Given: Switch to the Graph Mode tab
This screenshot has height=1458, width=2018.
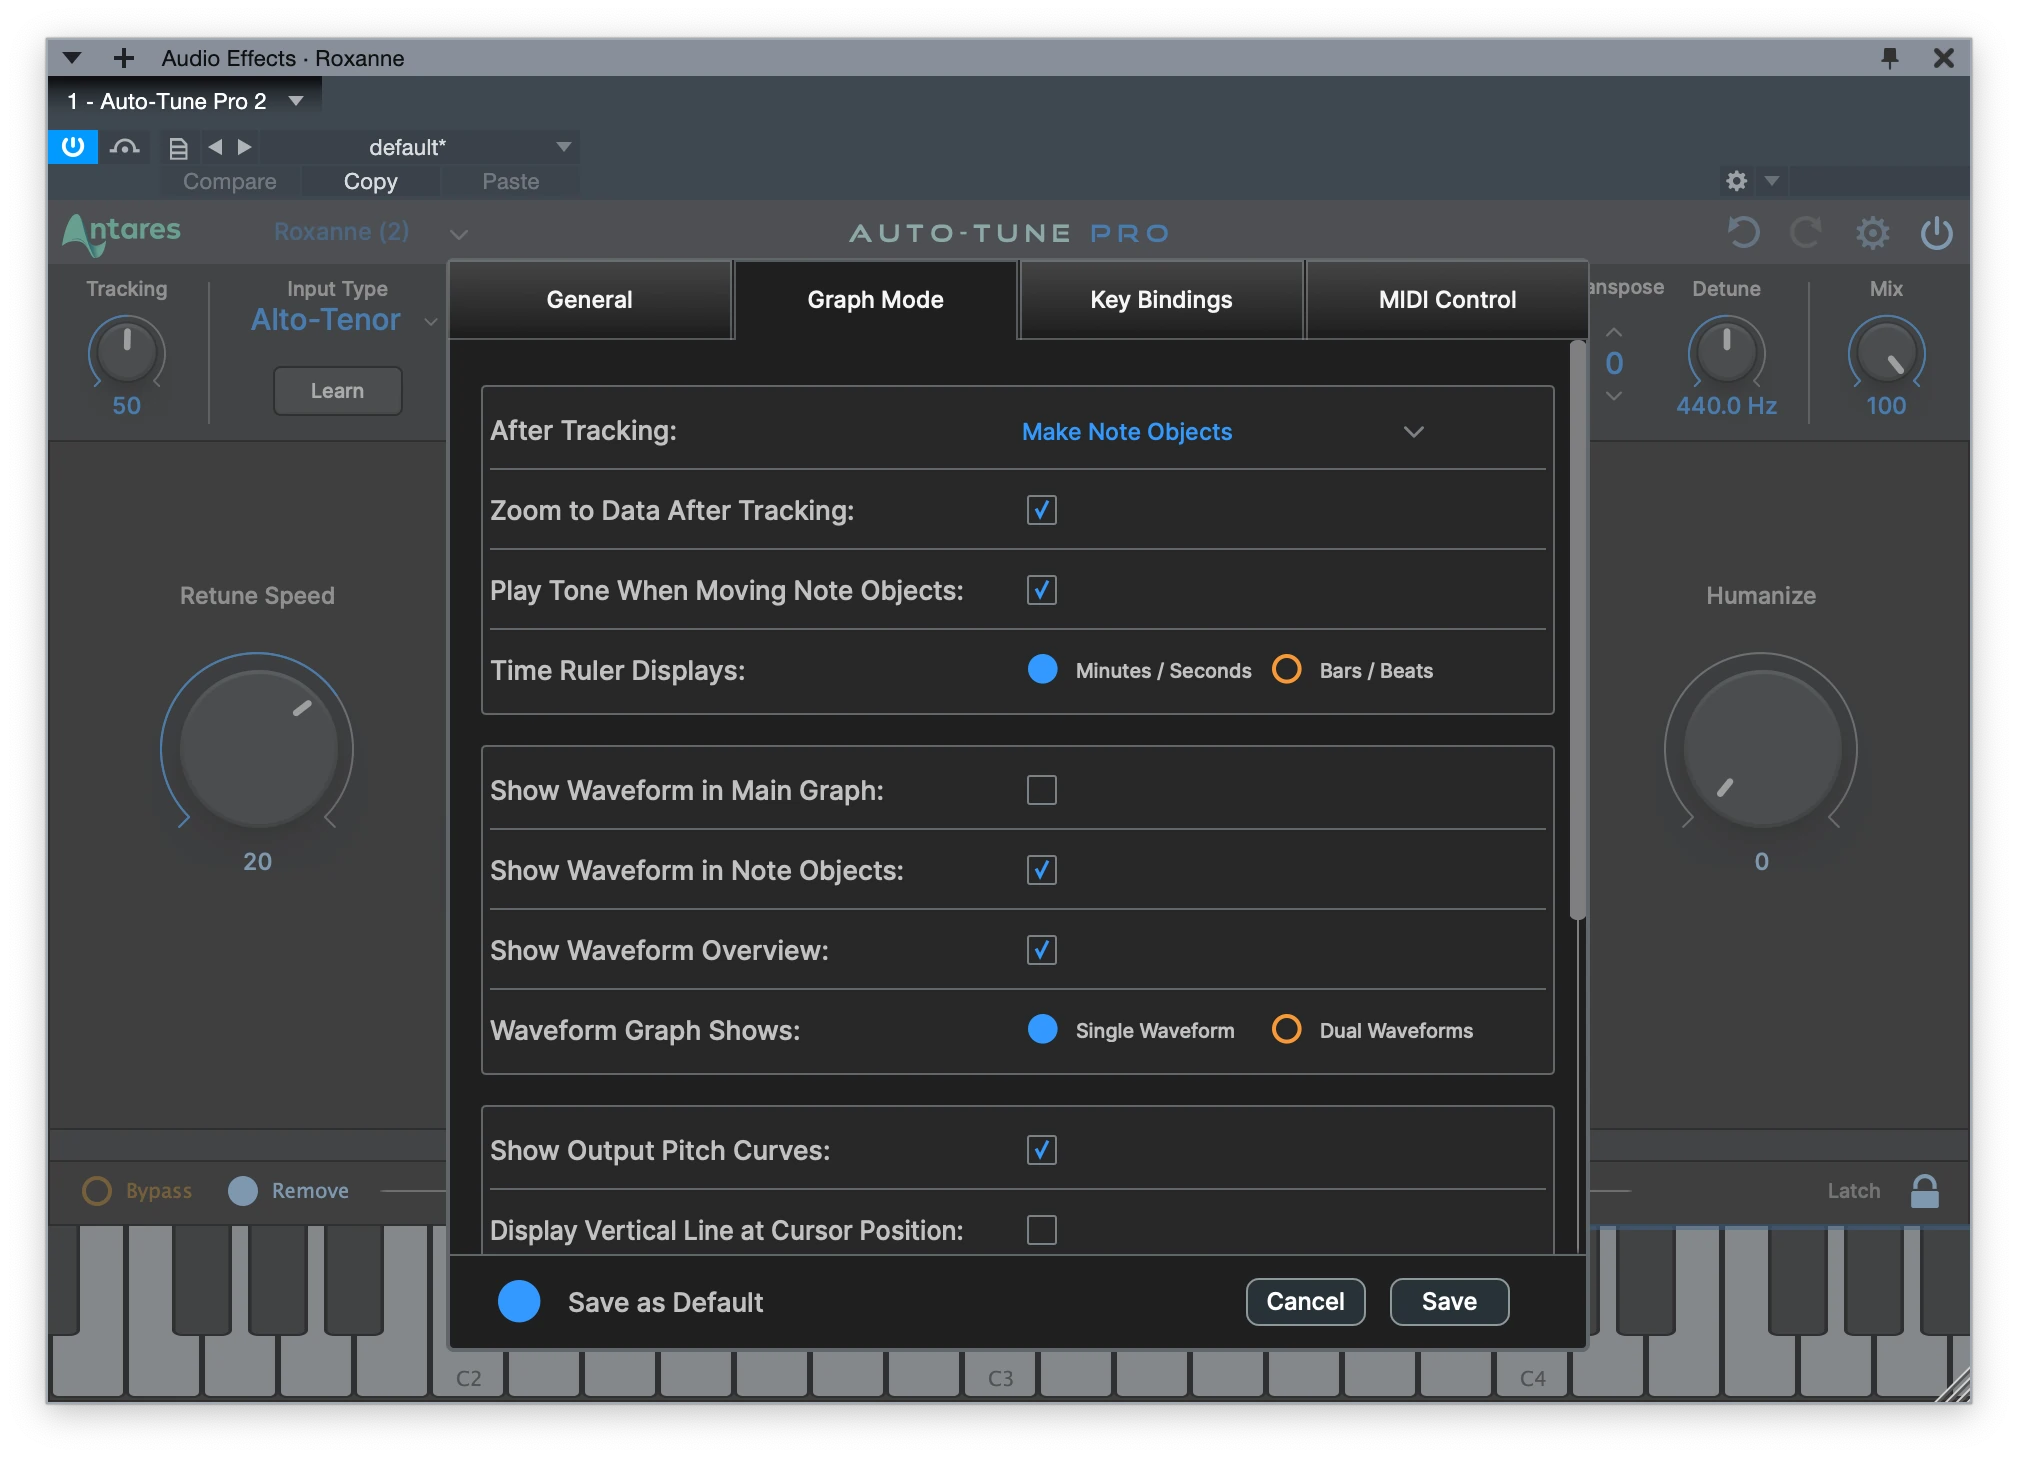Looking at the screenshot, I should pyautogui.click(x=876, y=300).
